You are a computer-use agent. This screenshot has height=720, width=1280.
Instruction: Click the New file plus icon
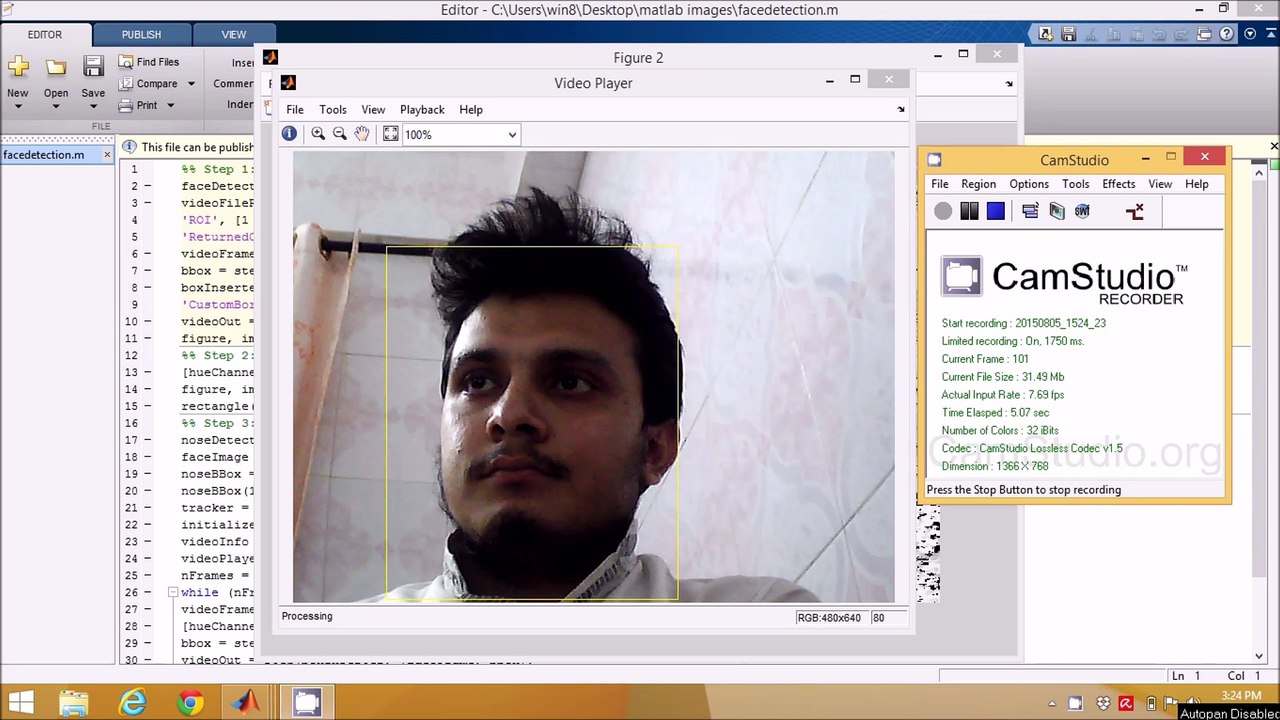18,68
